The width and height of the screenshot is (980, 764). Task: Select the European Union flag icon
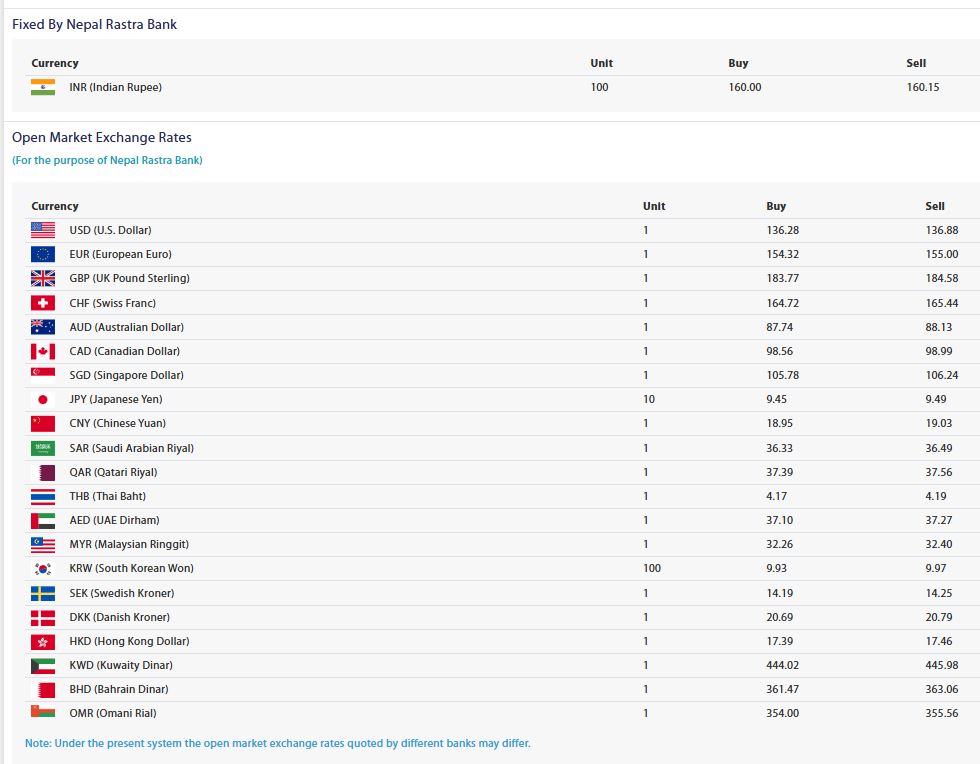[42, 254]
